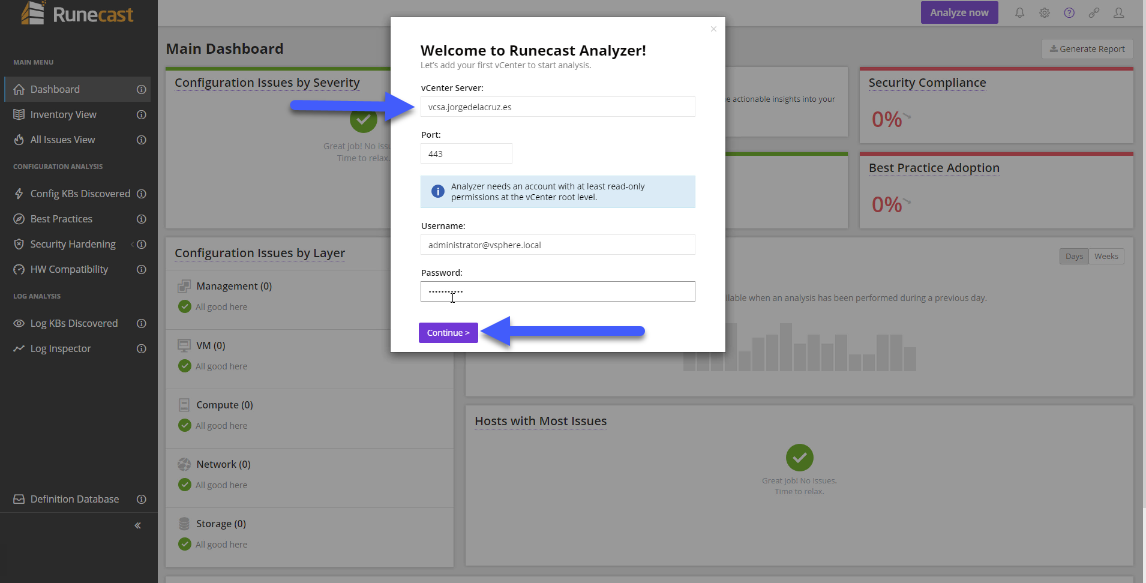Close the Welcome dialog with X
The width and height of the screenshot is (1146, 583).
tap(713, 29)
